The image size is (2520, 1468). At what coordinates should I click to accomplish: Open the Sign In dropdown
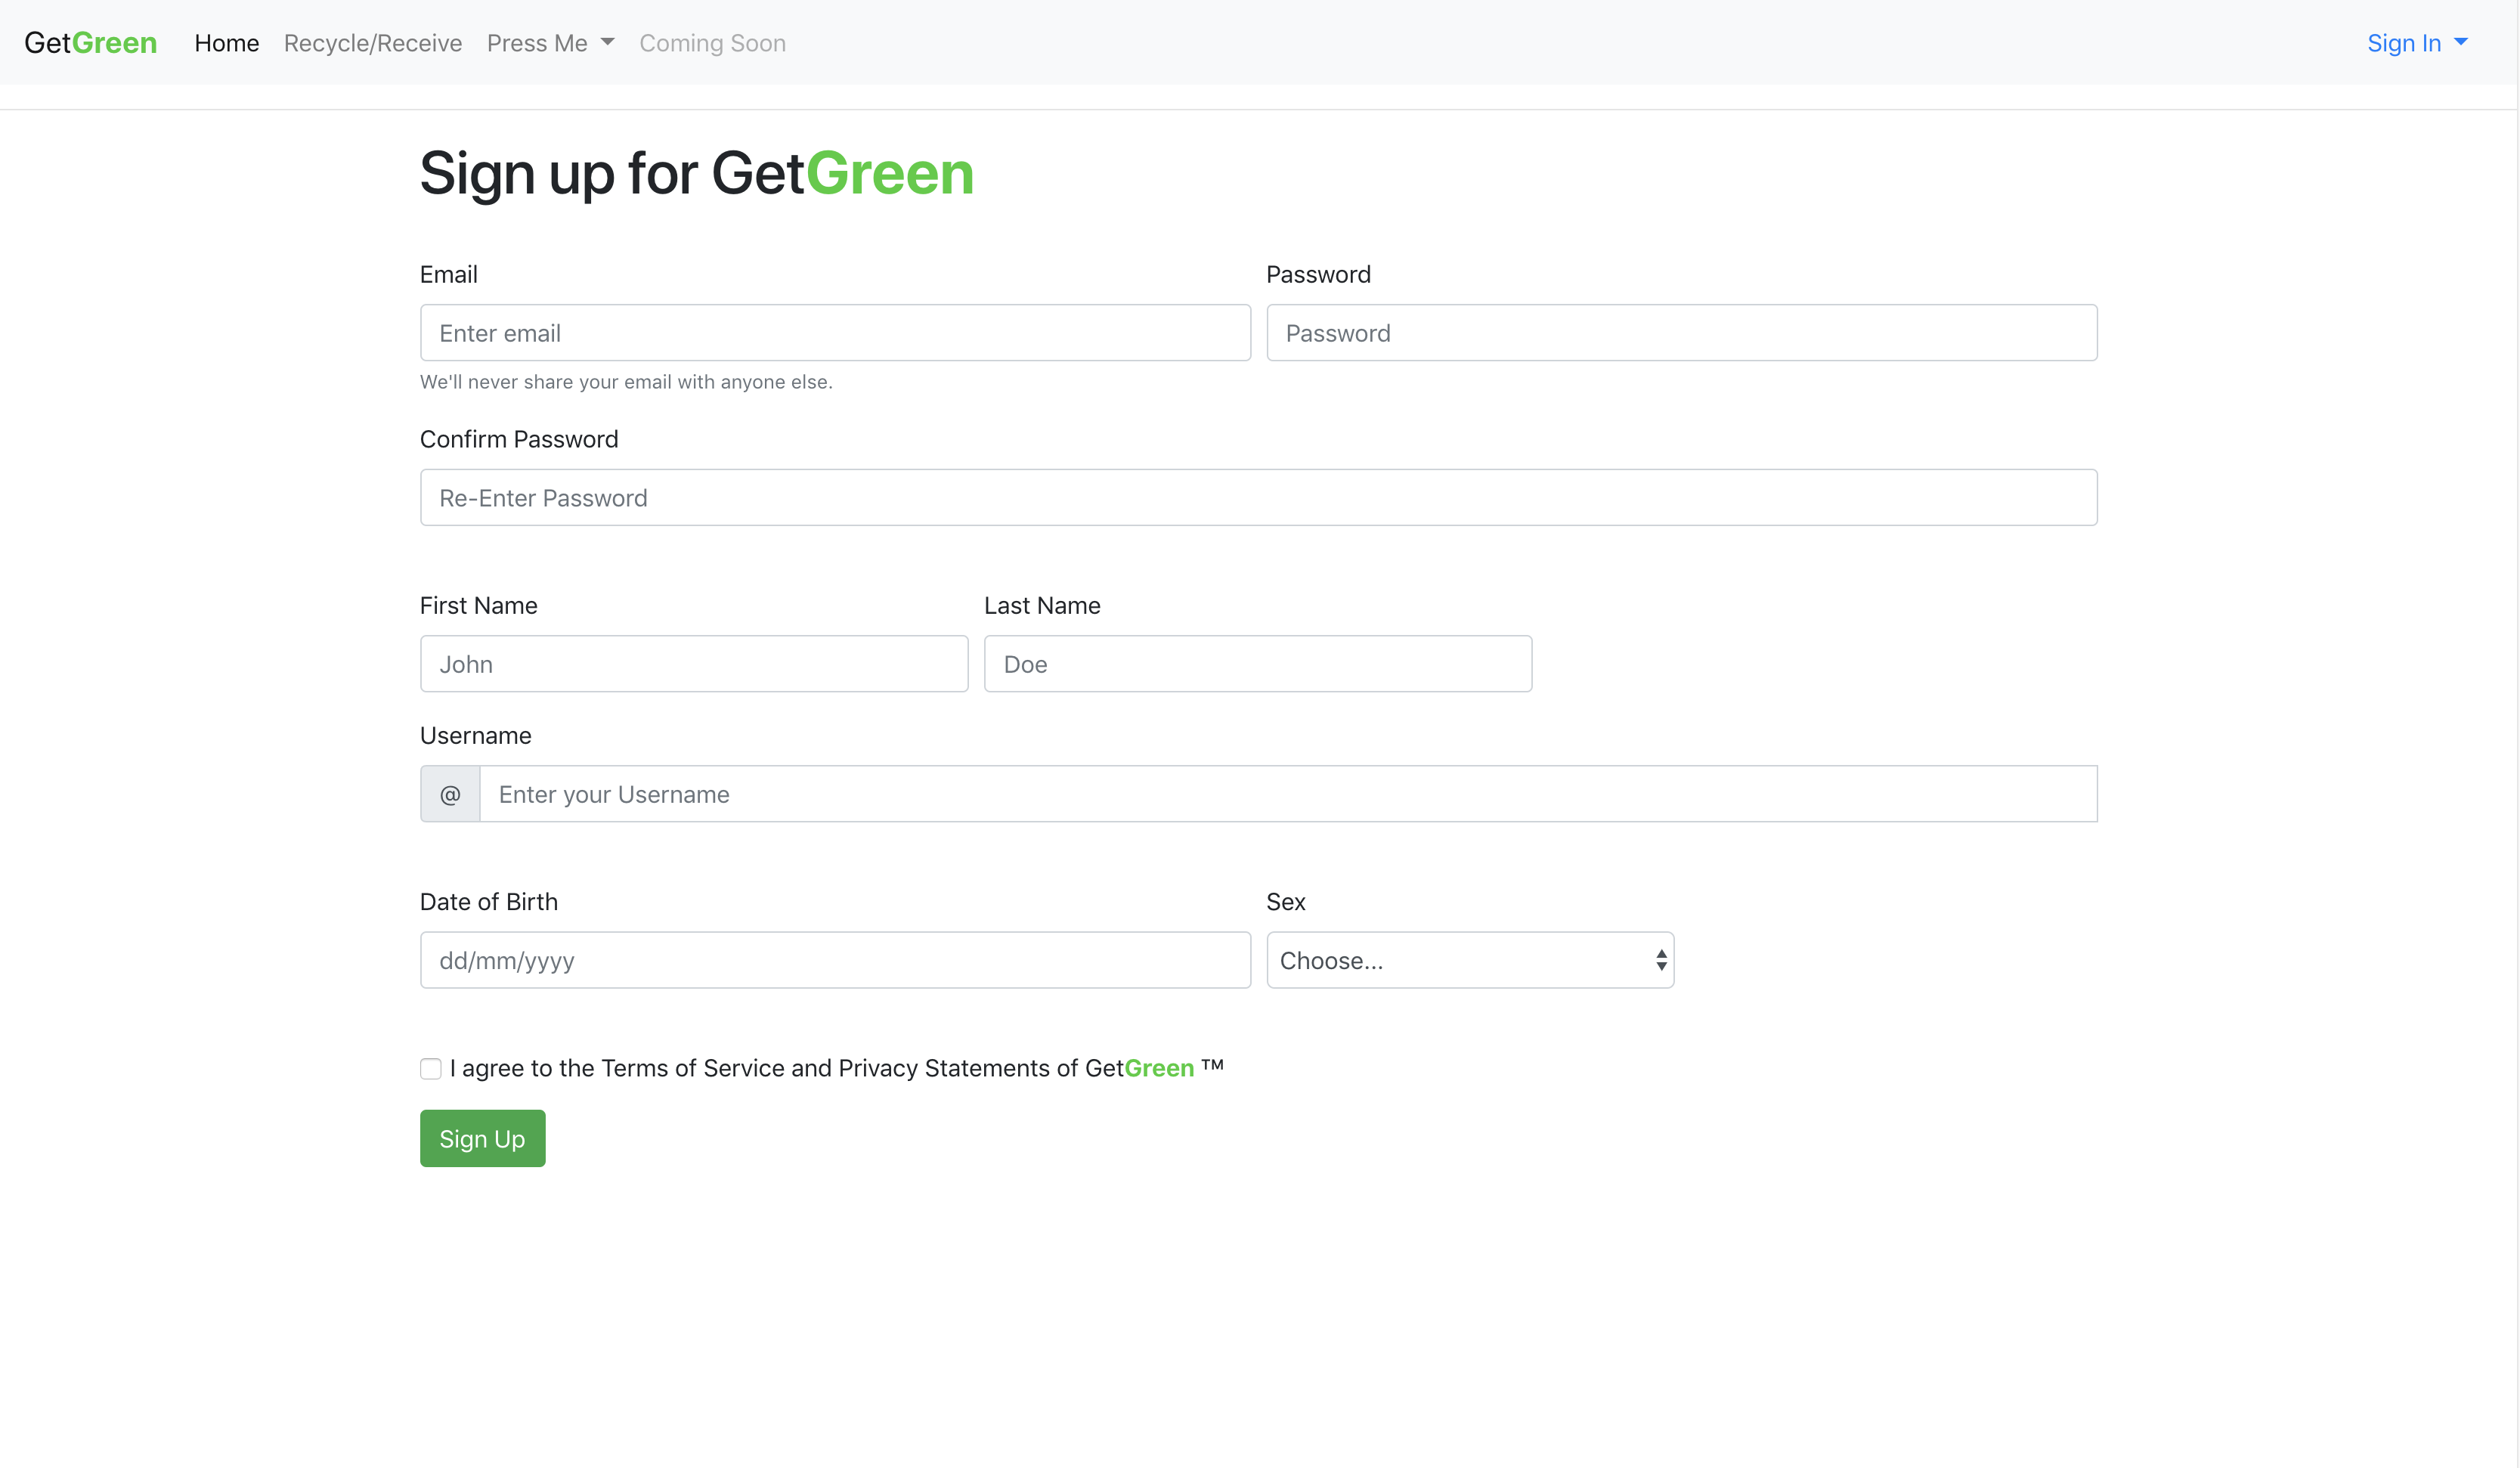coord(2404,43)
